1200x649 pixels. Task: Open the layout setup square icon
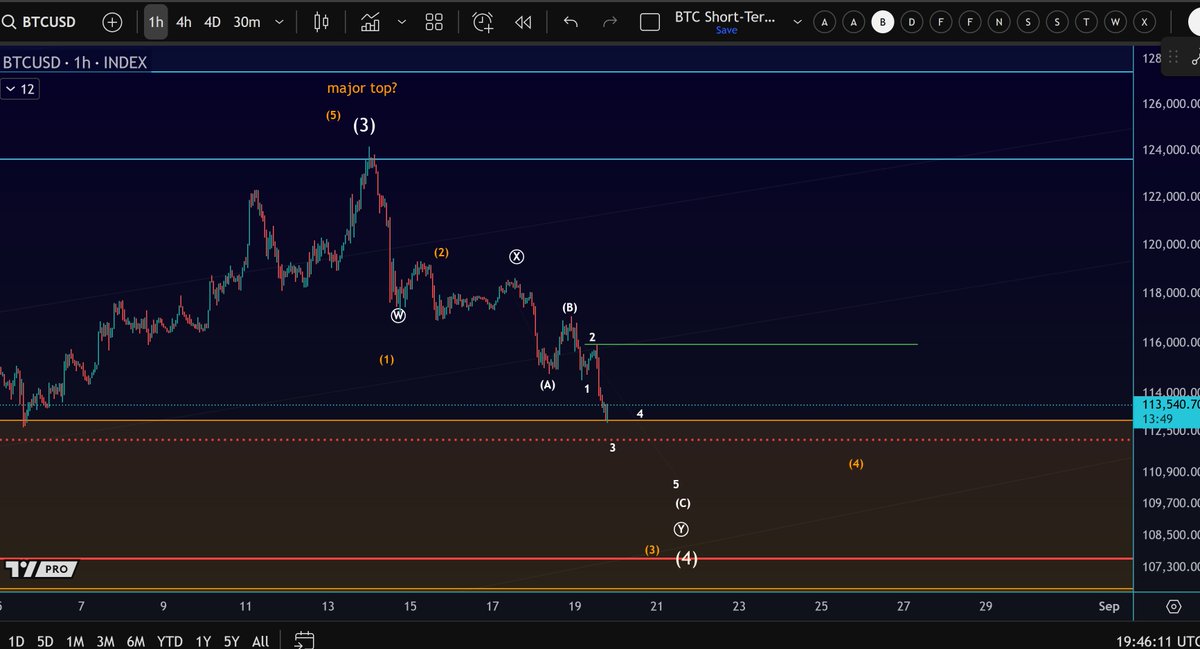coord(650,21)
